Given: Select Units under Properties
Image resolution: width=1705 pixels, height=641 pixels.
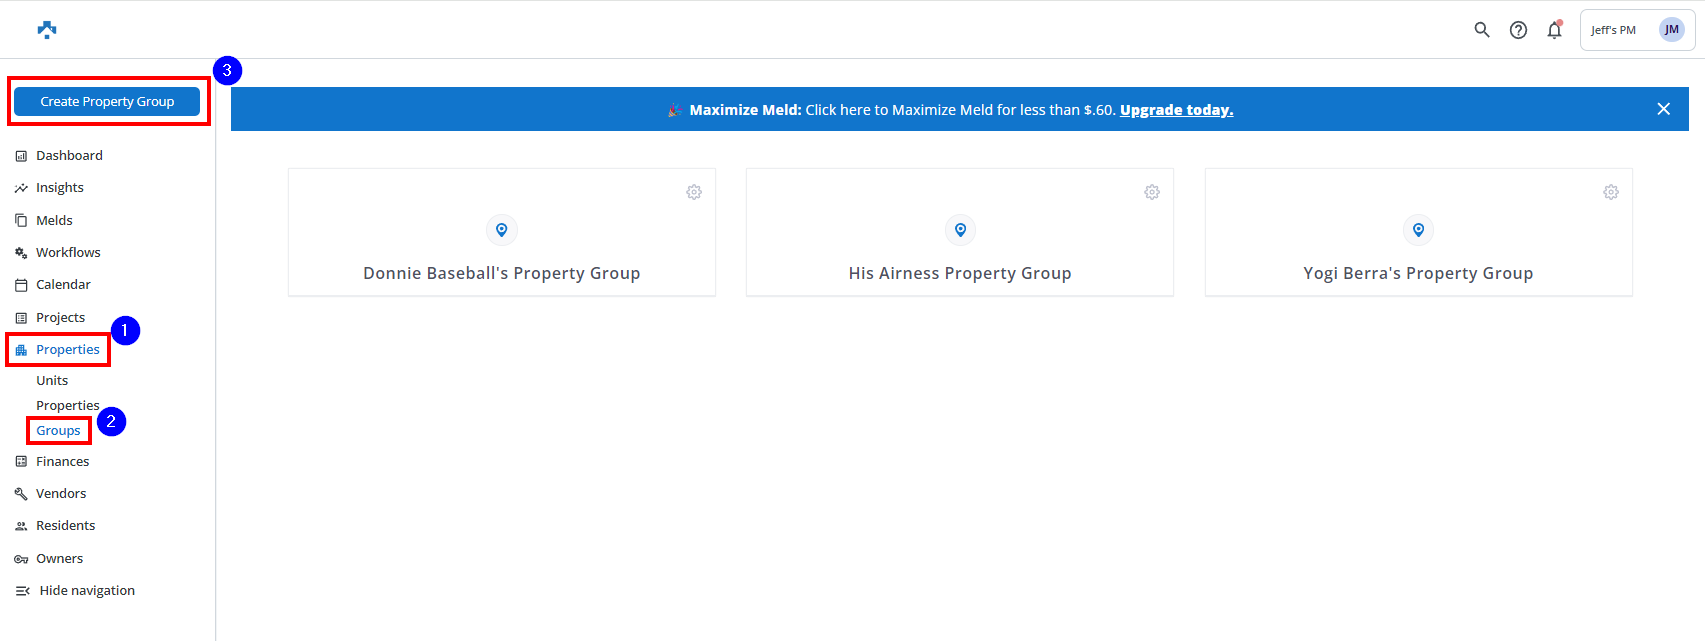Looking at the screenshot, I should (x=52, y=381).
